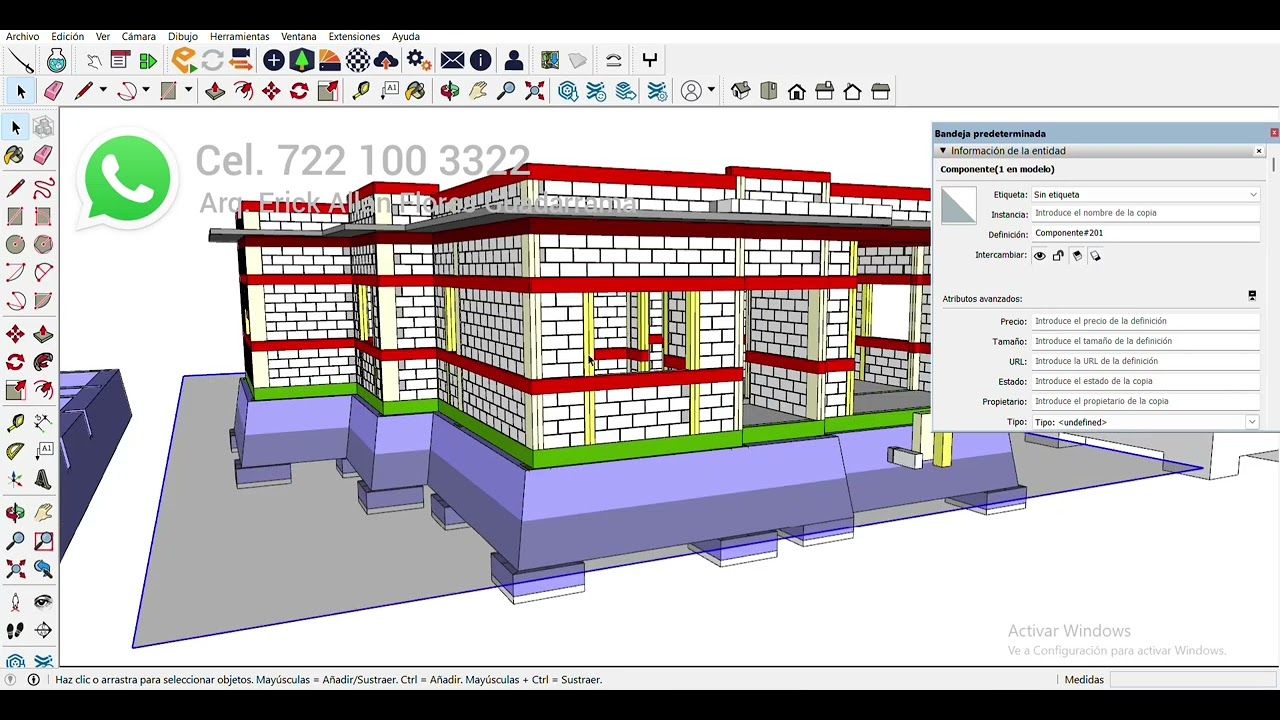Image resolution: width=1280 pixels, height=720 pixels.
Task: Select the Axes tool in left toolbar
Action: (x=15, y=479)
